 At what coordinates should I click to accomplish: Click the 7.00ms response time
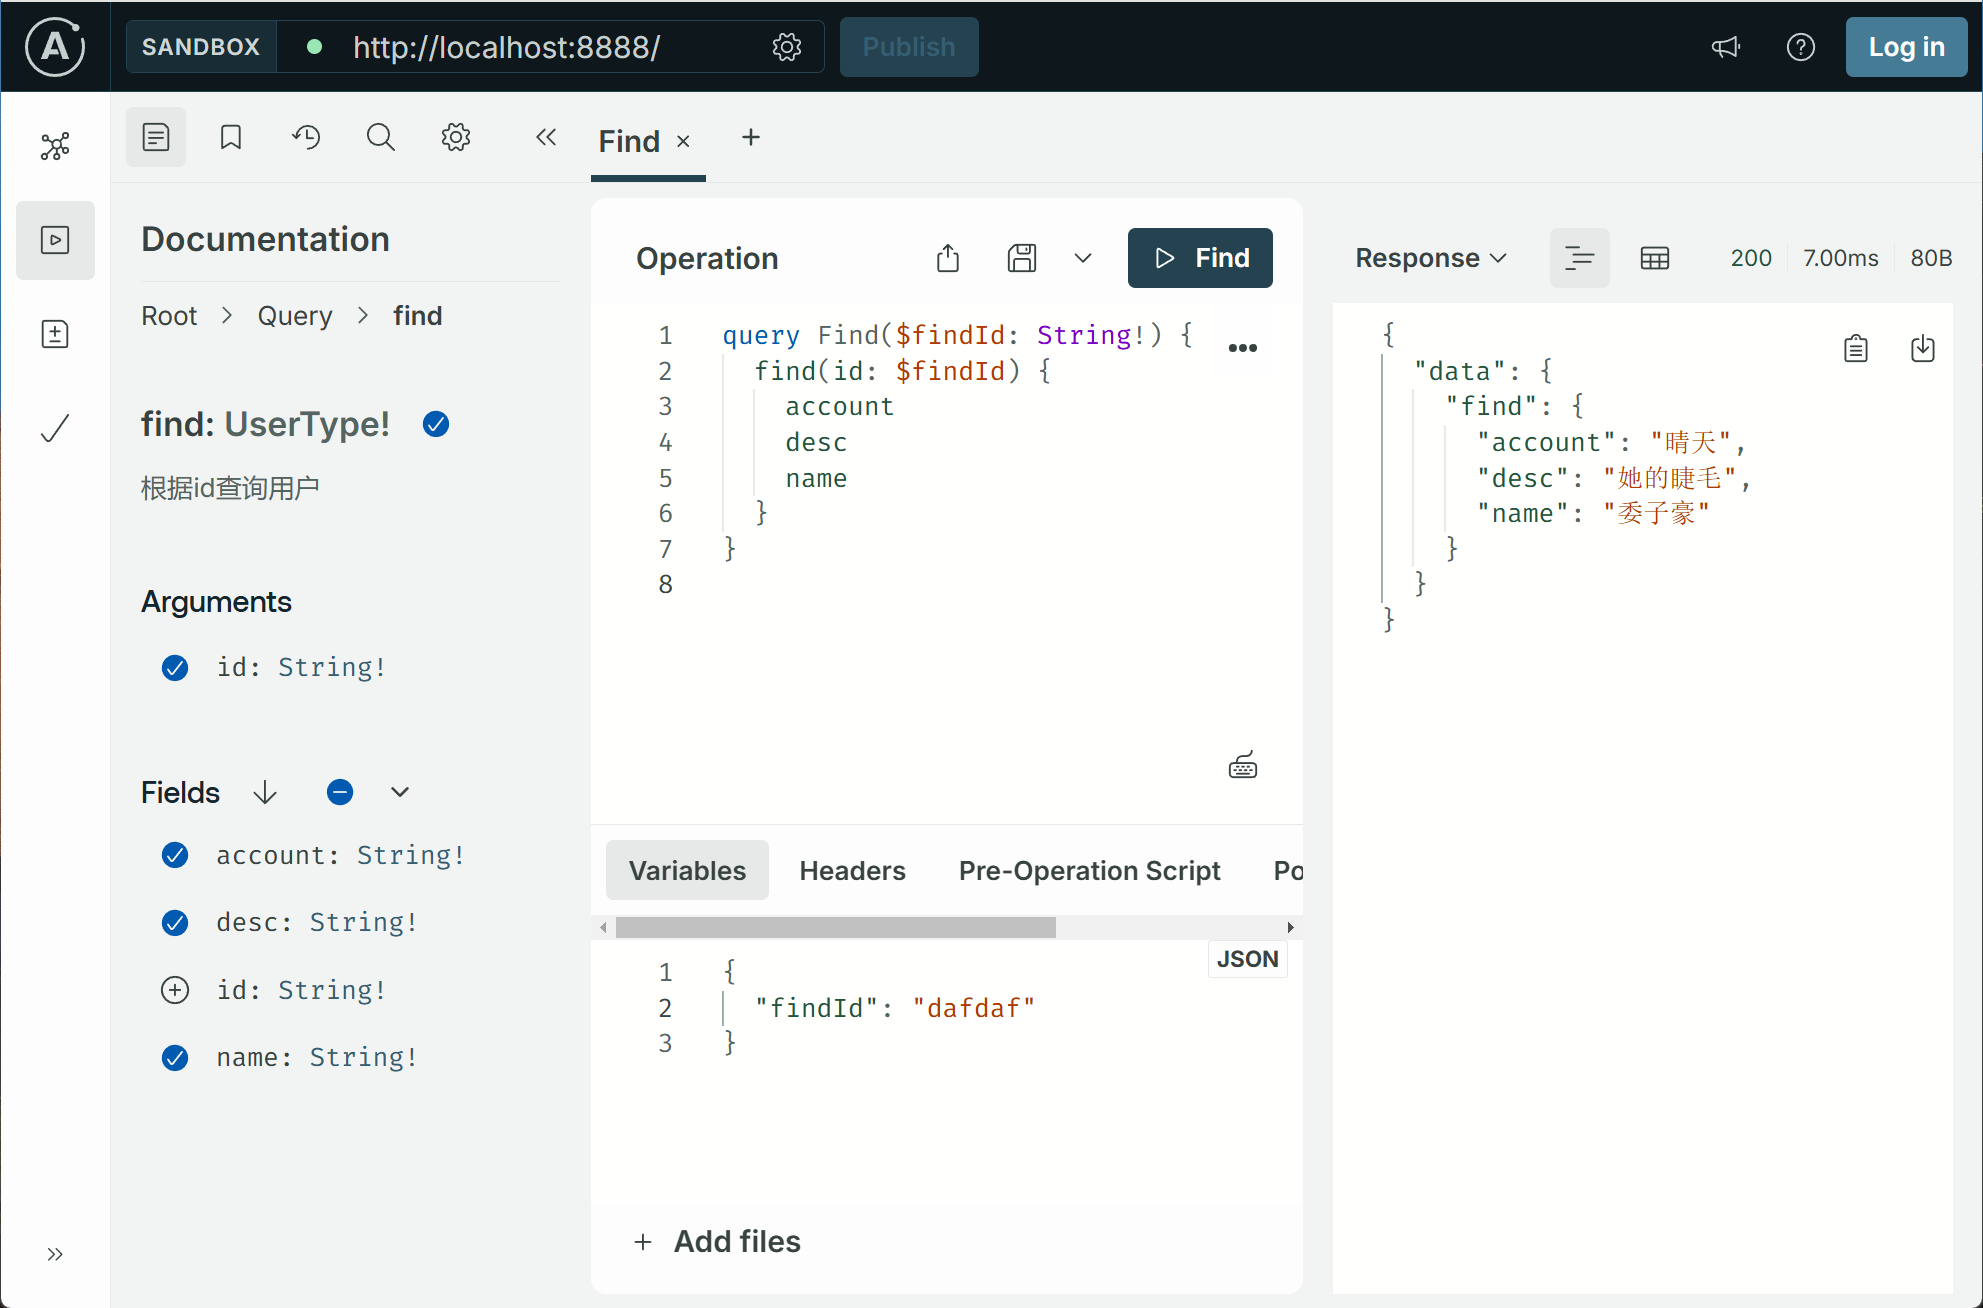pyautogui.click(x=1840, y=258)
